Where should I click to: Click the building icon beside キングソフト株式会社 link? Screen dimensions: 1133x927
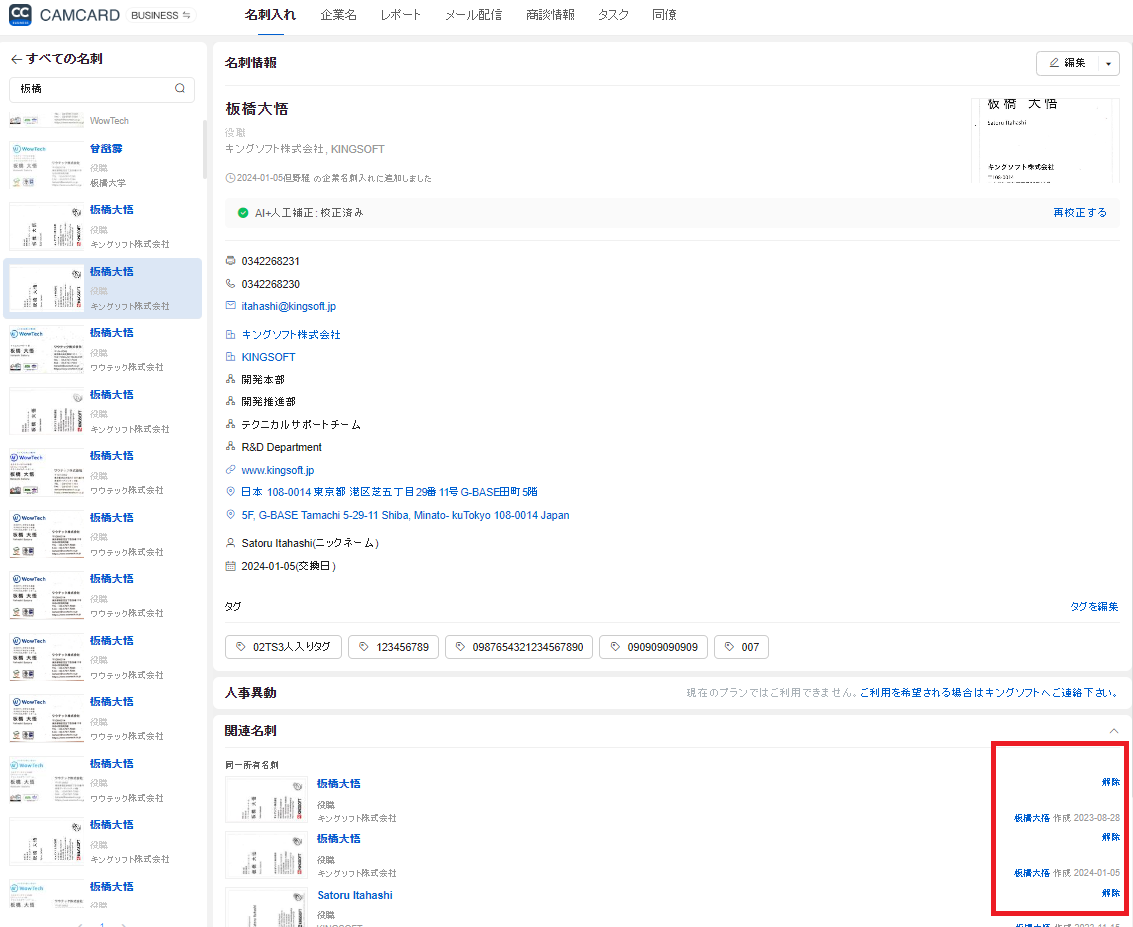pyautogui.click(x=231, y=335)
